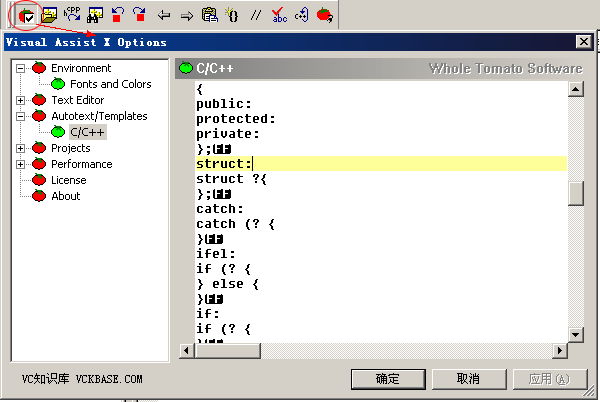Image resolution: width=600 pixels, height=402 pixels.
Task: Click the comment selection slashes icon
Action: click(x=255, y=15)
